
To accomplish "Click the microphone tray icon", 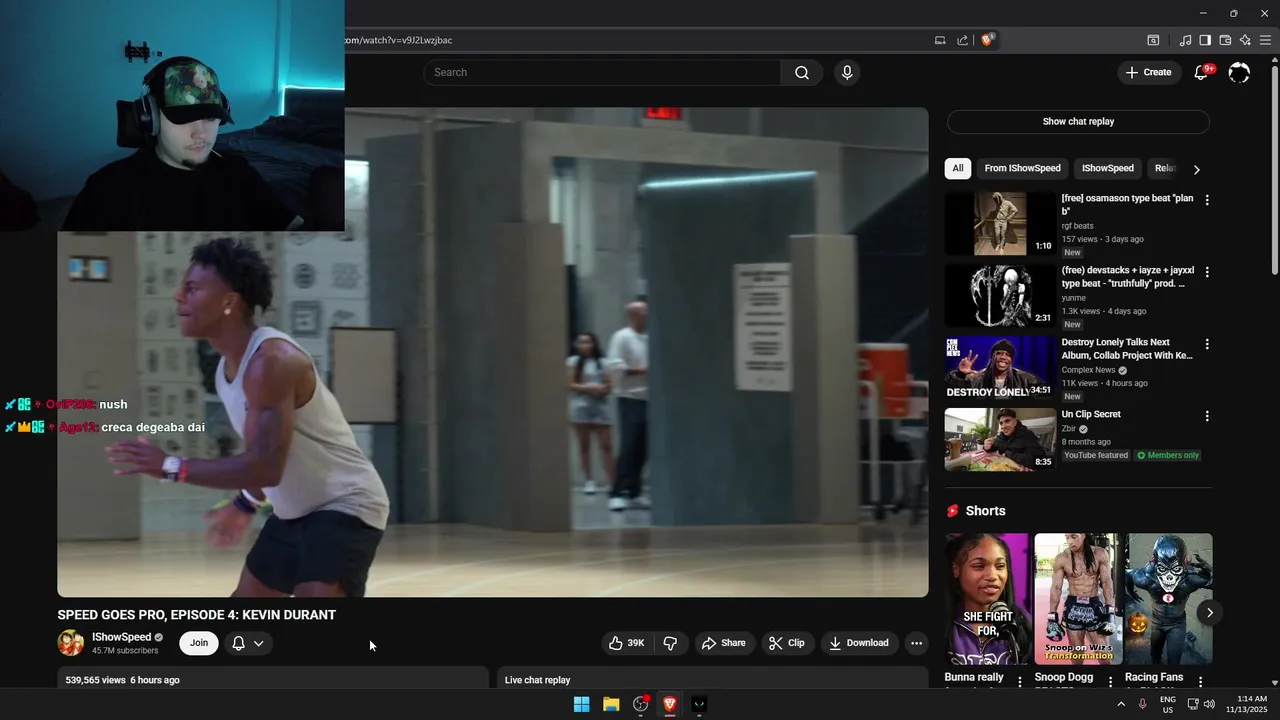I will tap(1143, 704).
